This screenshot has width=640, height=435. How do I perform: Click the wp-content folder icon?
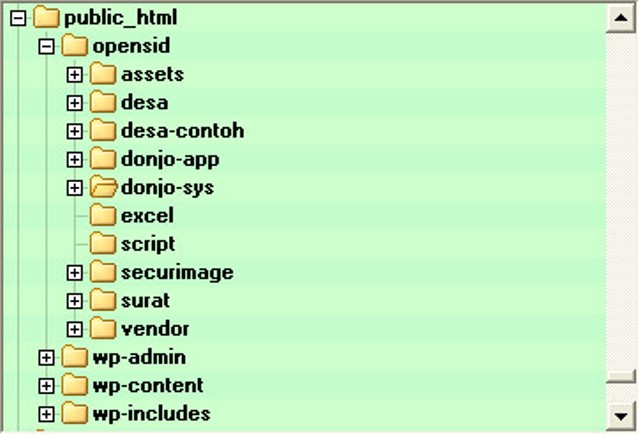click(x=74, y=385)
